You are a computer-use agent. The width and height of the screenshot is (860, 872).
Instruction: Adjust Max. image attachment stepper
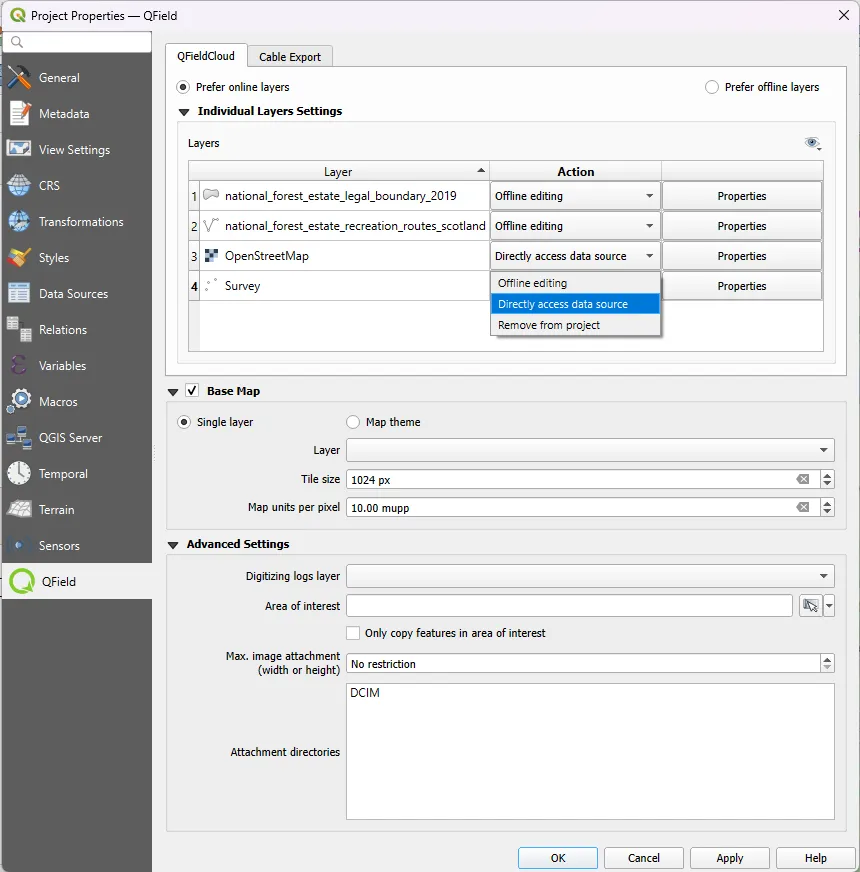827,663
